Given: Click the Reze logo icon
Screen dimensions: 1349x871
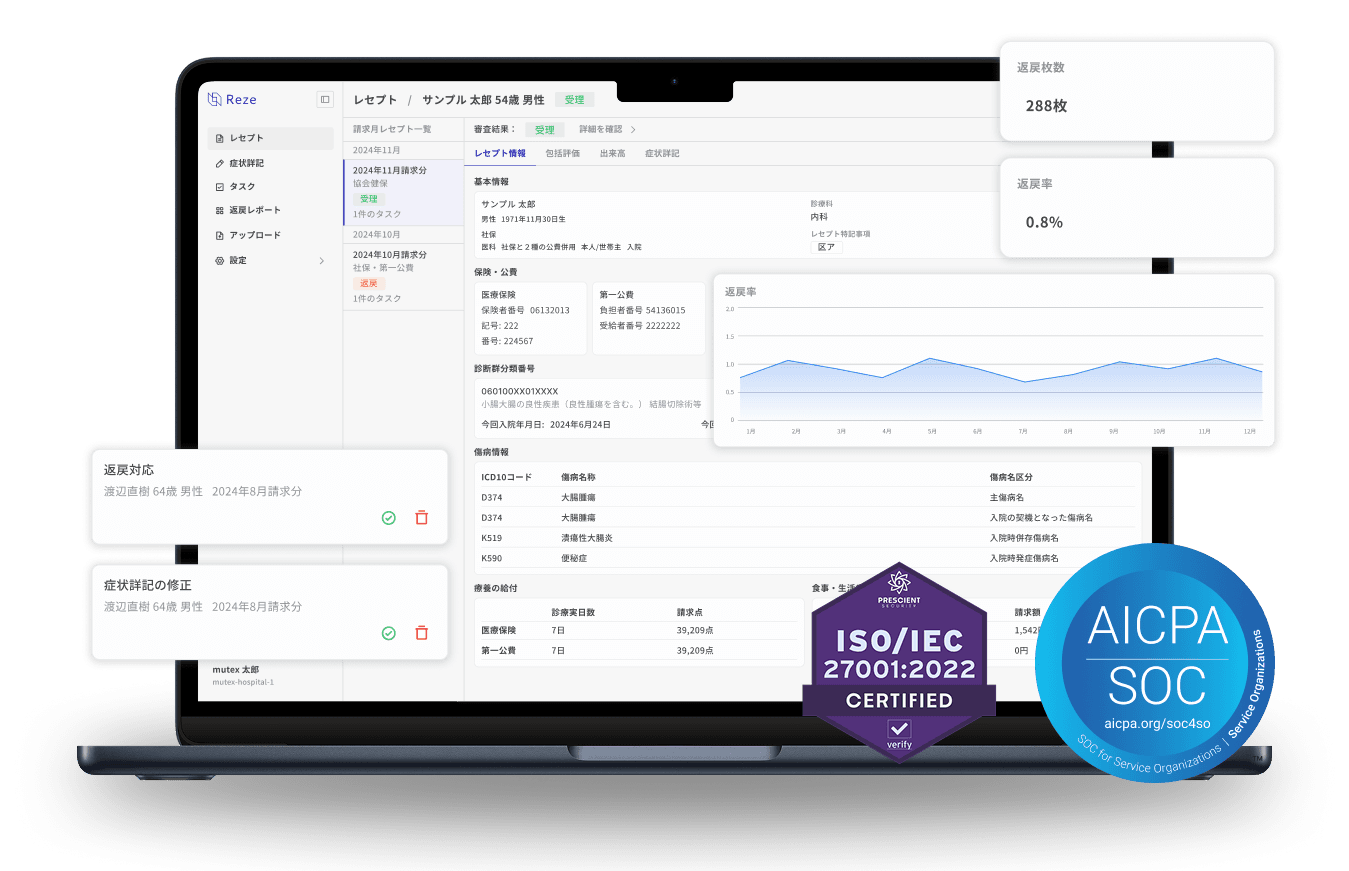Looking at the screenshot, I should click(214, 99).
